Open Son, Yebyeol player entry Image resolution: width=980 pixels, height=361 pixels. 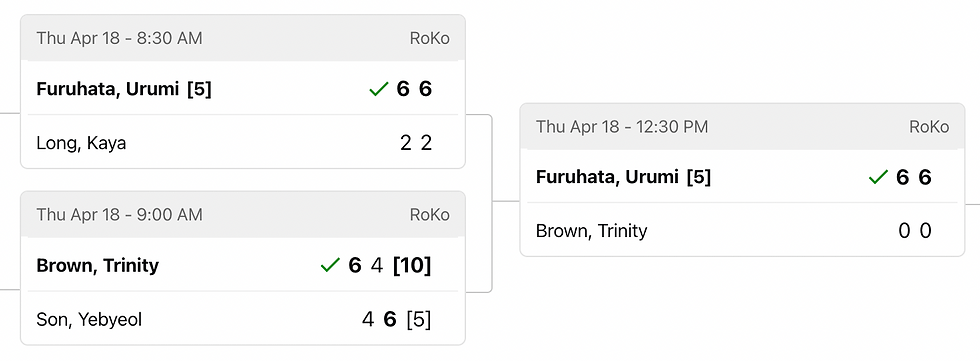(x=89, y=320)
